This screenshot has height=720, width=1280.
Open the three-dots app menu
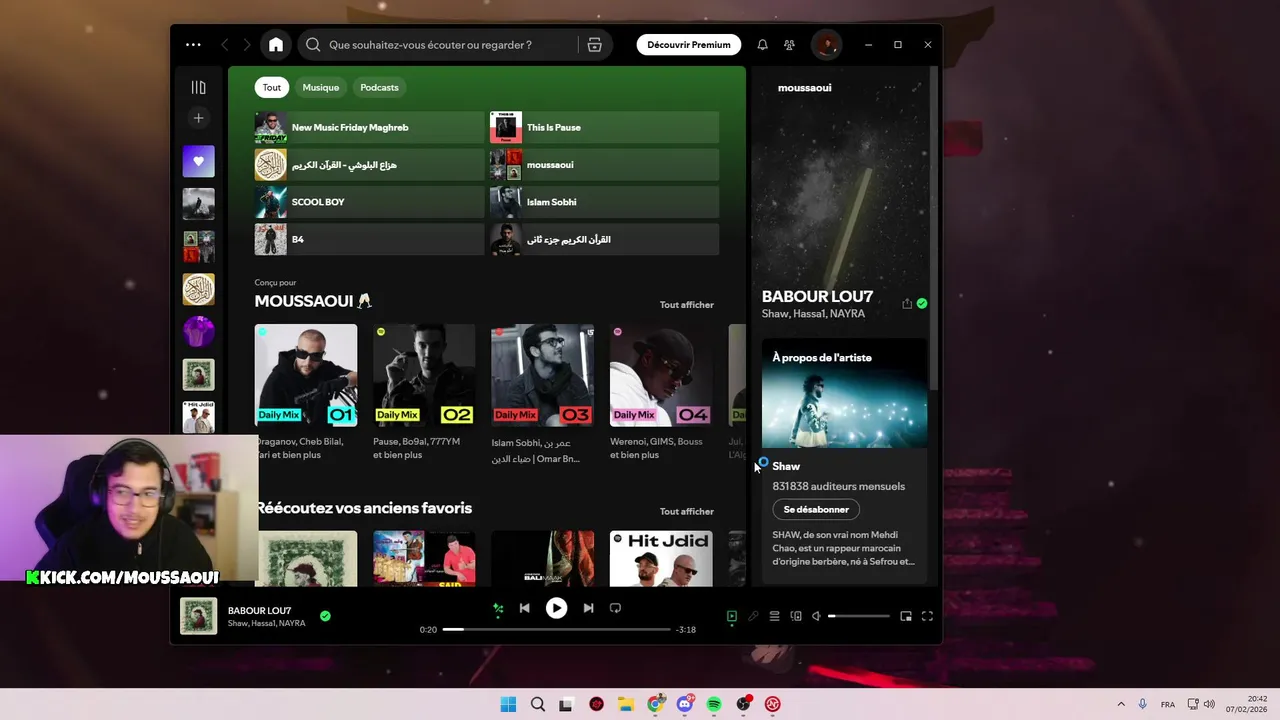pyautogui.click(x=193, y=45)
